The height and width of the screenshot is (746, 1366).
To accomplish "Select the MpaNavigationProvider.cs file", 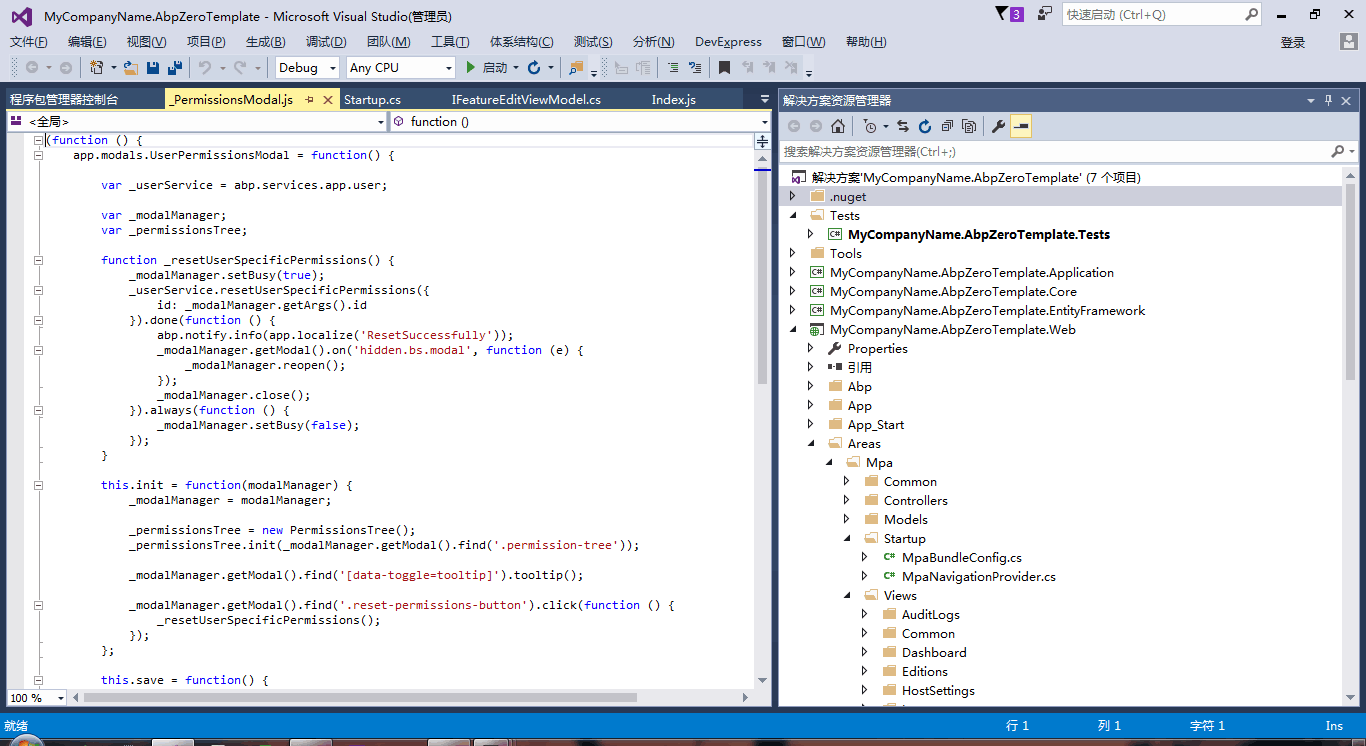I will pos(978,577).
